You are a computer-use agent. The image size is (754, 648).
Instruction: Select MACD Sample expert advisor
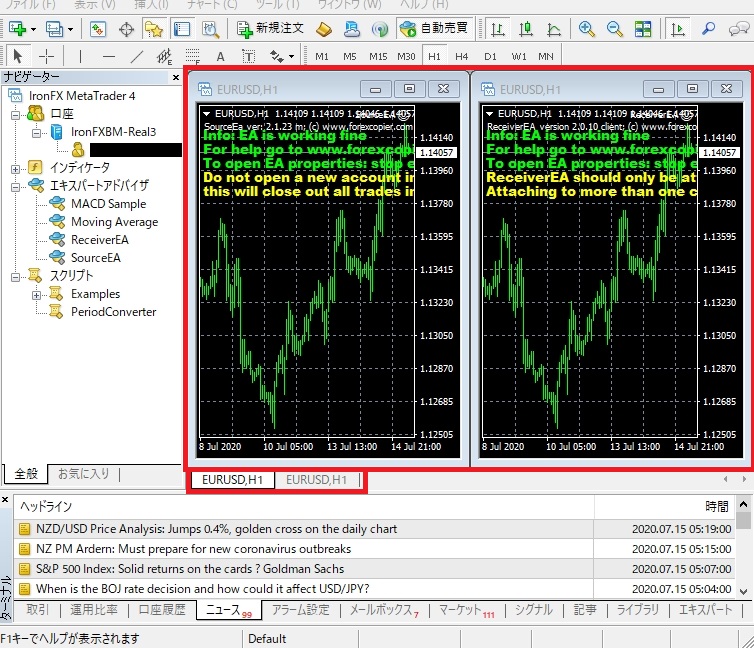click(x=108, y=204)
